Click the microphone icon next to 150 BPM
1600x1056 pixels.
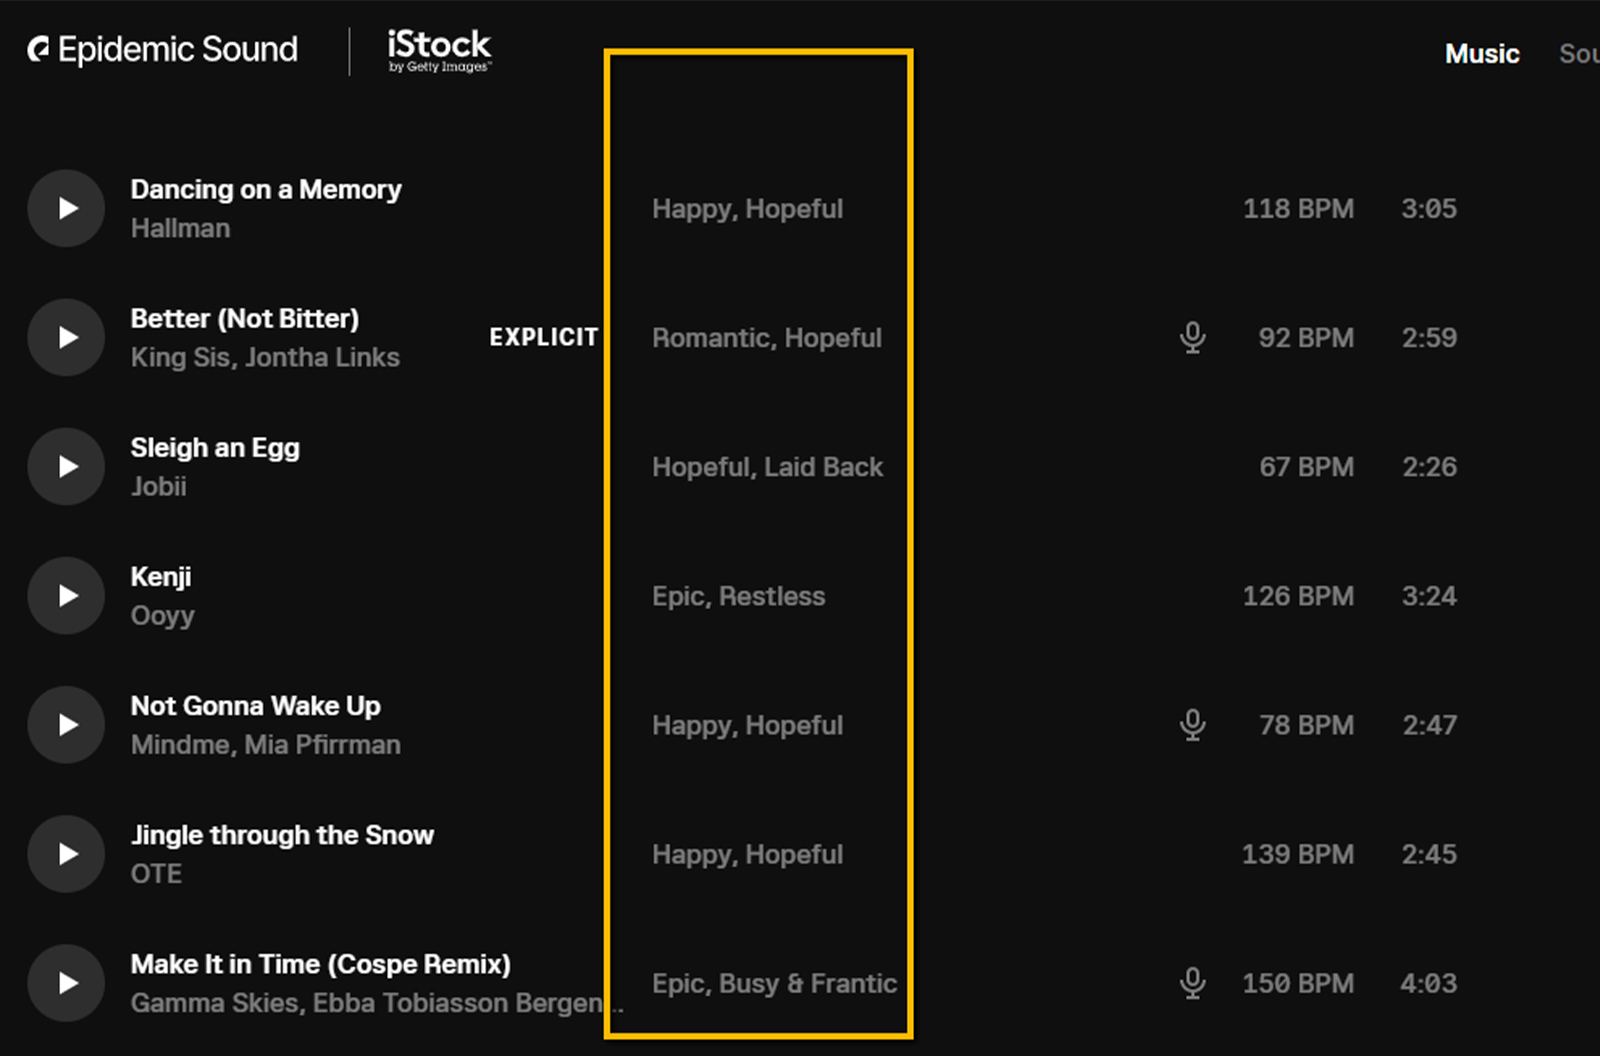tap(1192, 983)
